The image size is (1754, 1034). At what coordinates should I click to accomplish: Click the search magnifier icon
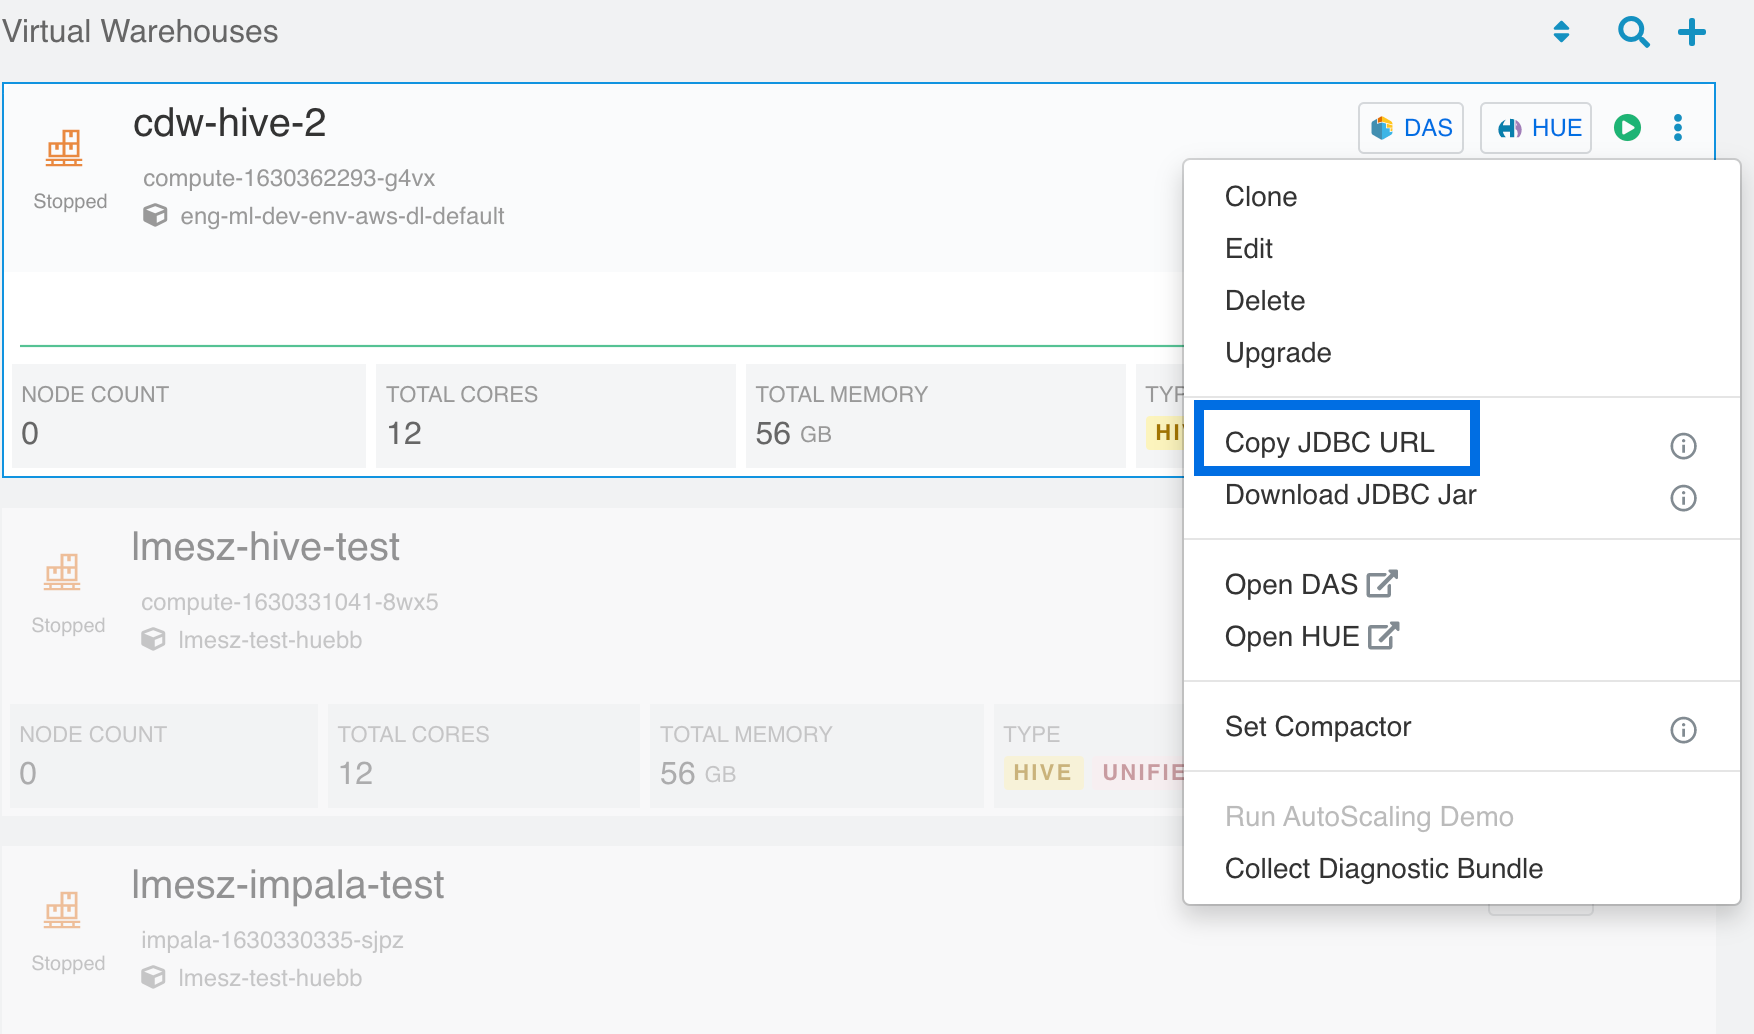point(1633,32)
